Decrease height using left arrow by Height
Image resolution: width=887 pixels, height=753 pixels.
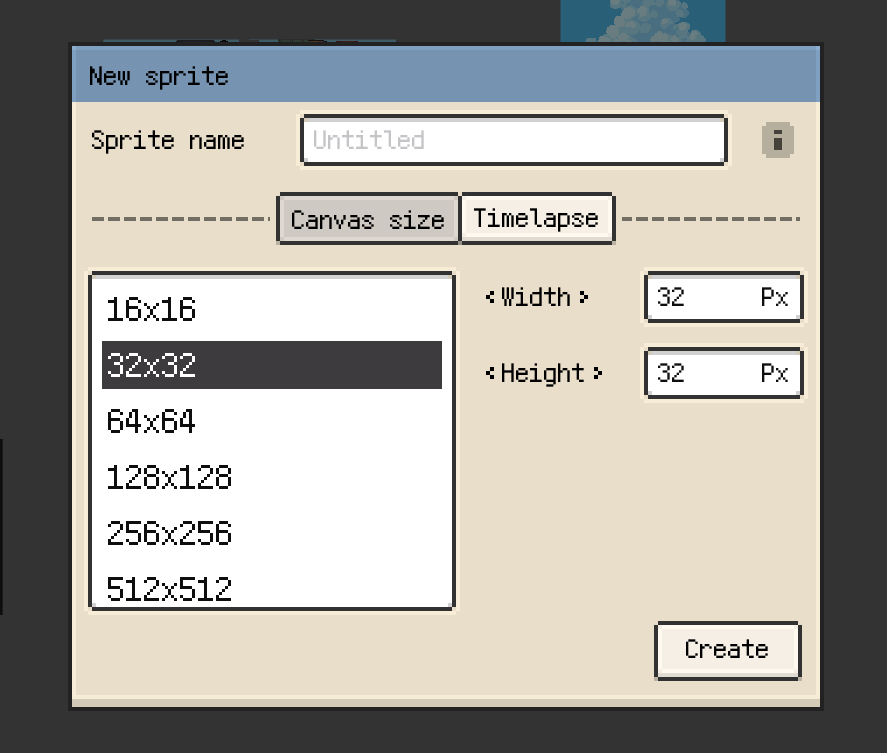pos(490,373)
